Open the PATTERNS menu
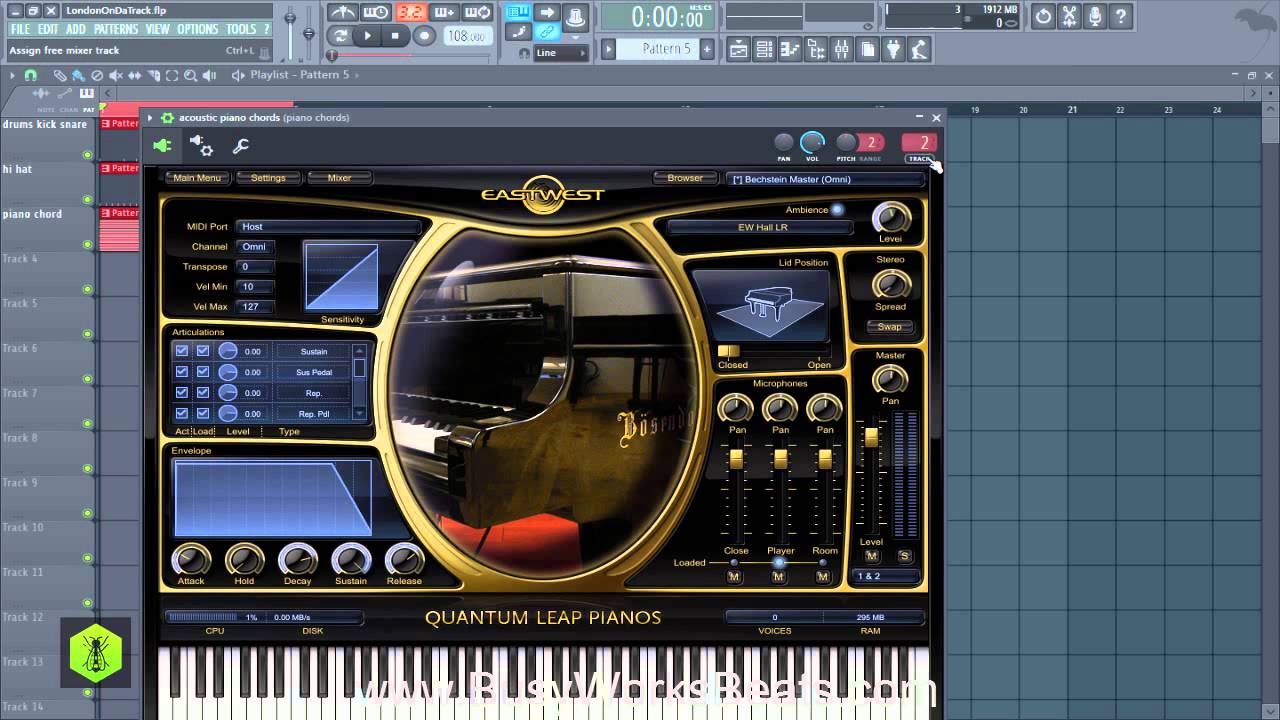Viewport: 1280px width, 720px height. [116, 30]
